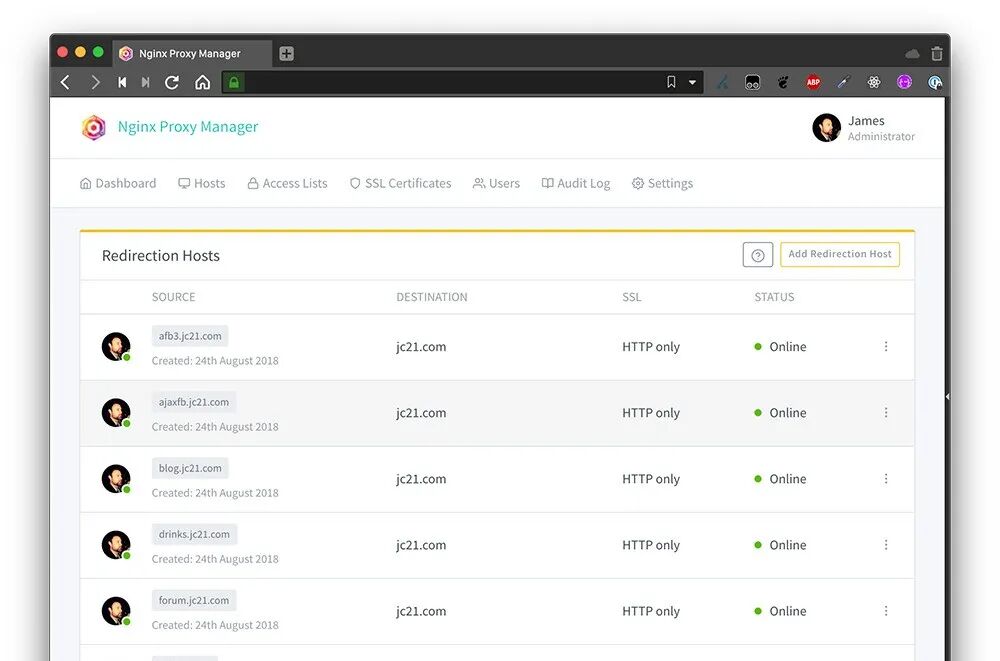Click owner avatar in afb3.jc21.com row

(116, 346)
